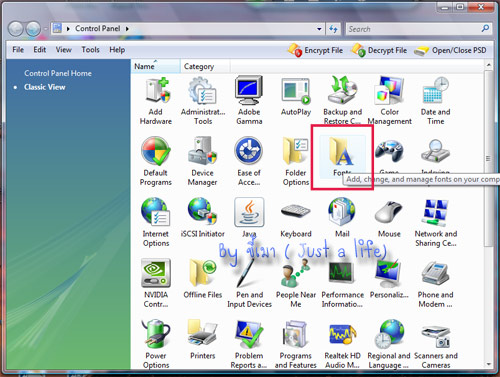Launch Adobe Gamma
The width and height of the screenshot is (500, 377).
pyautogui.click(x=249, y=101)
